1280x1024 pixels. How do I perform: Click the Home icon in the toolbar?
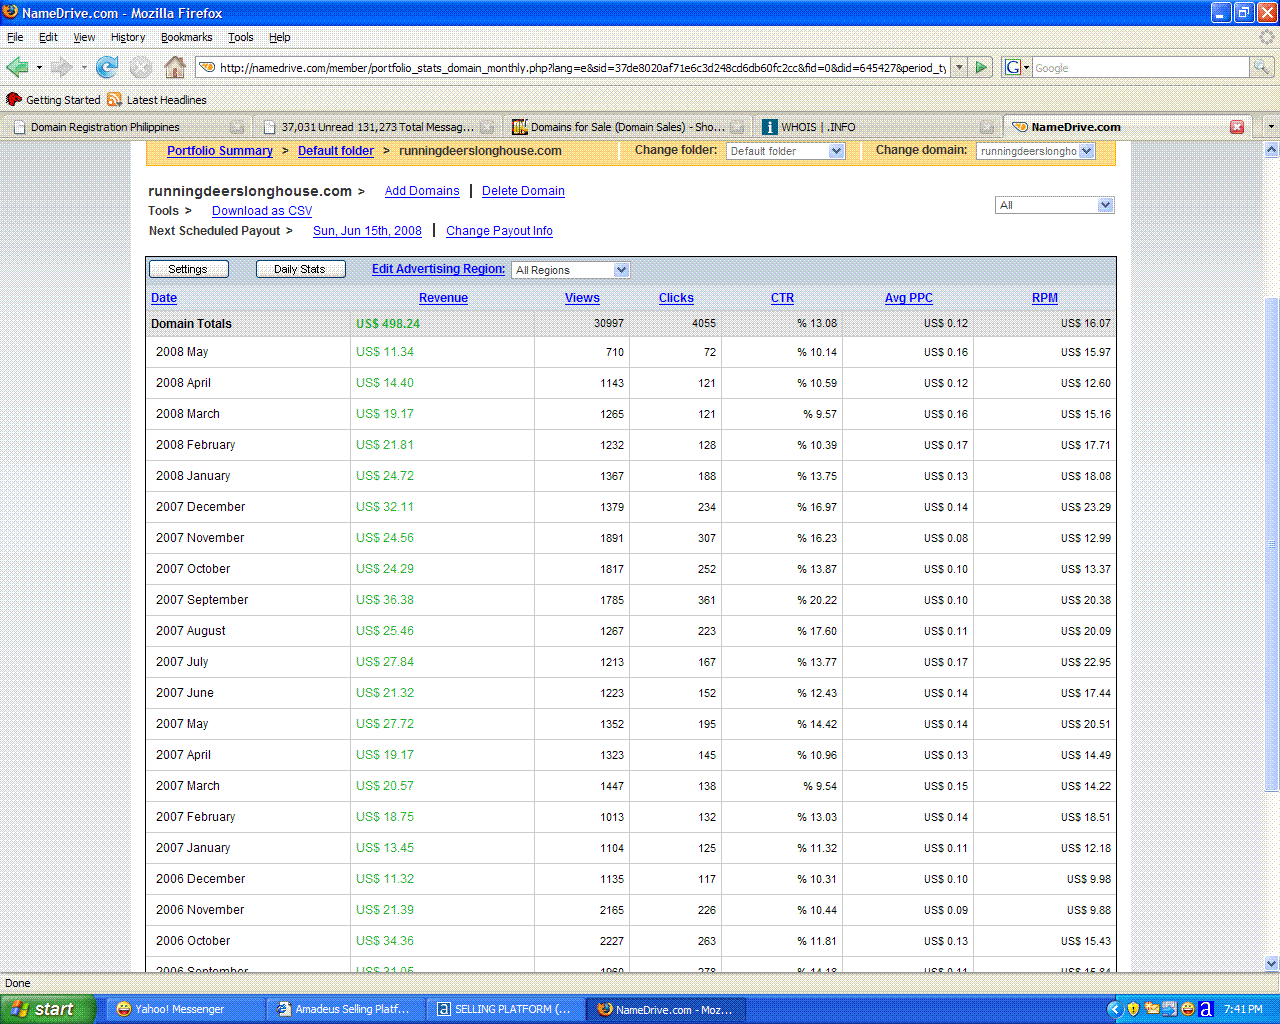point(175,67)
